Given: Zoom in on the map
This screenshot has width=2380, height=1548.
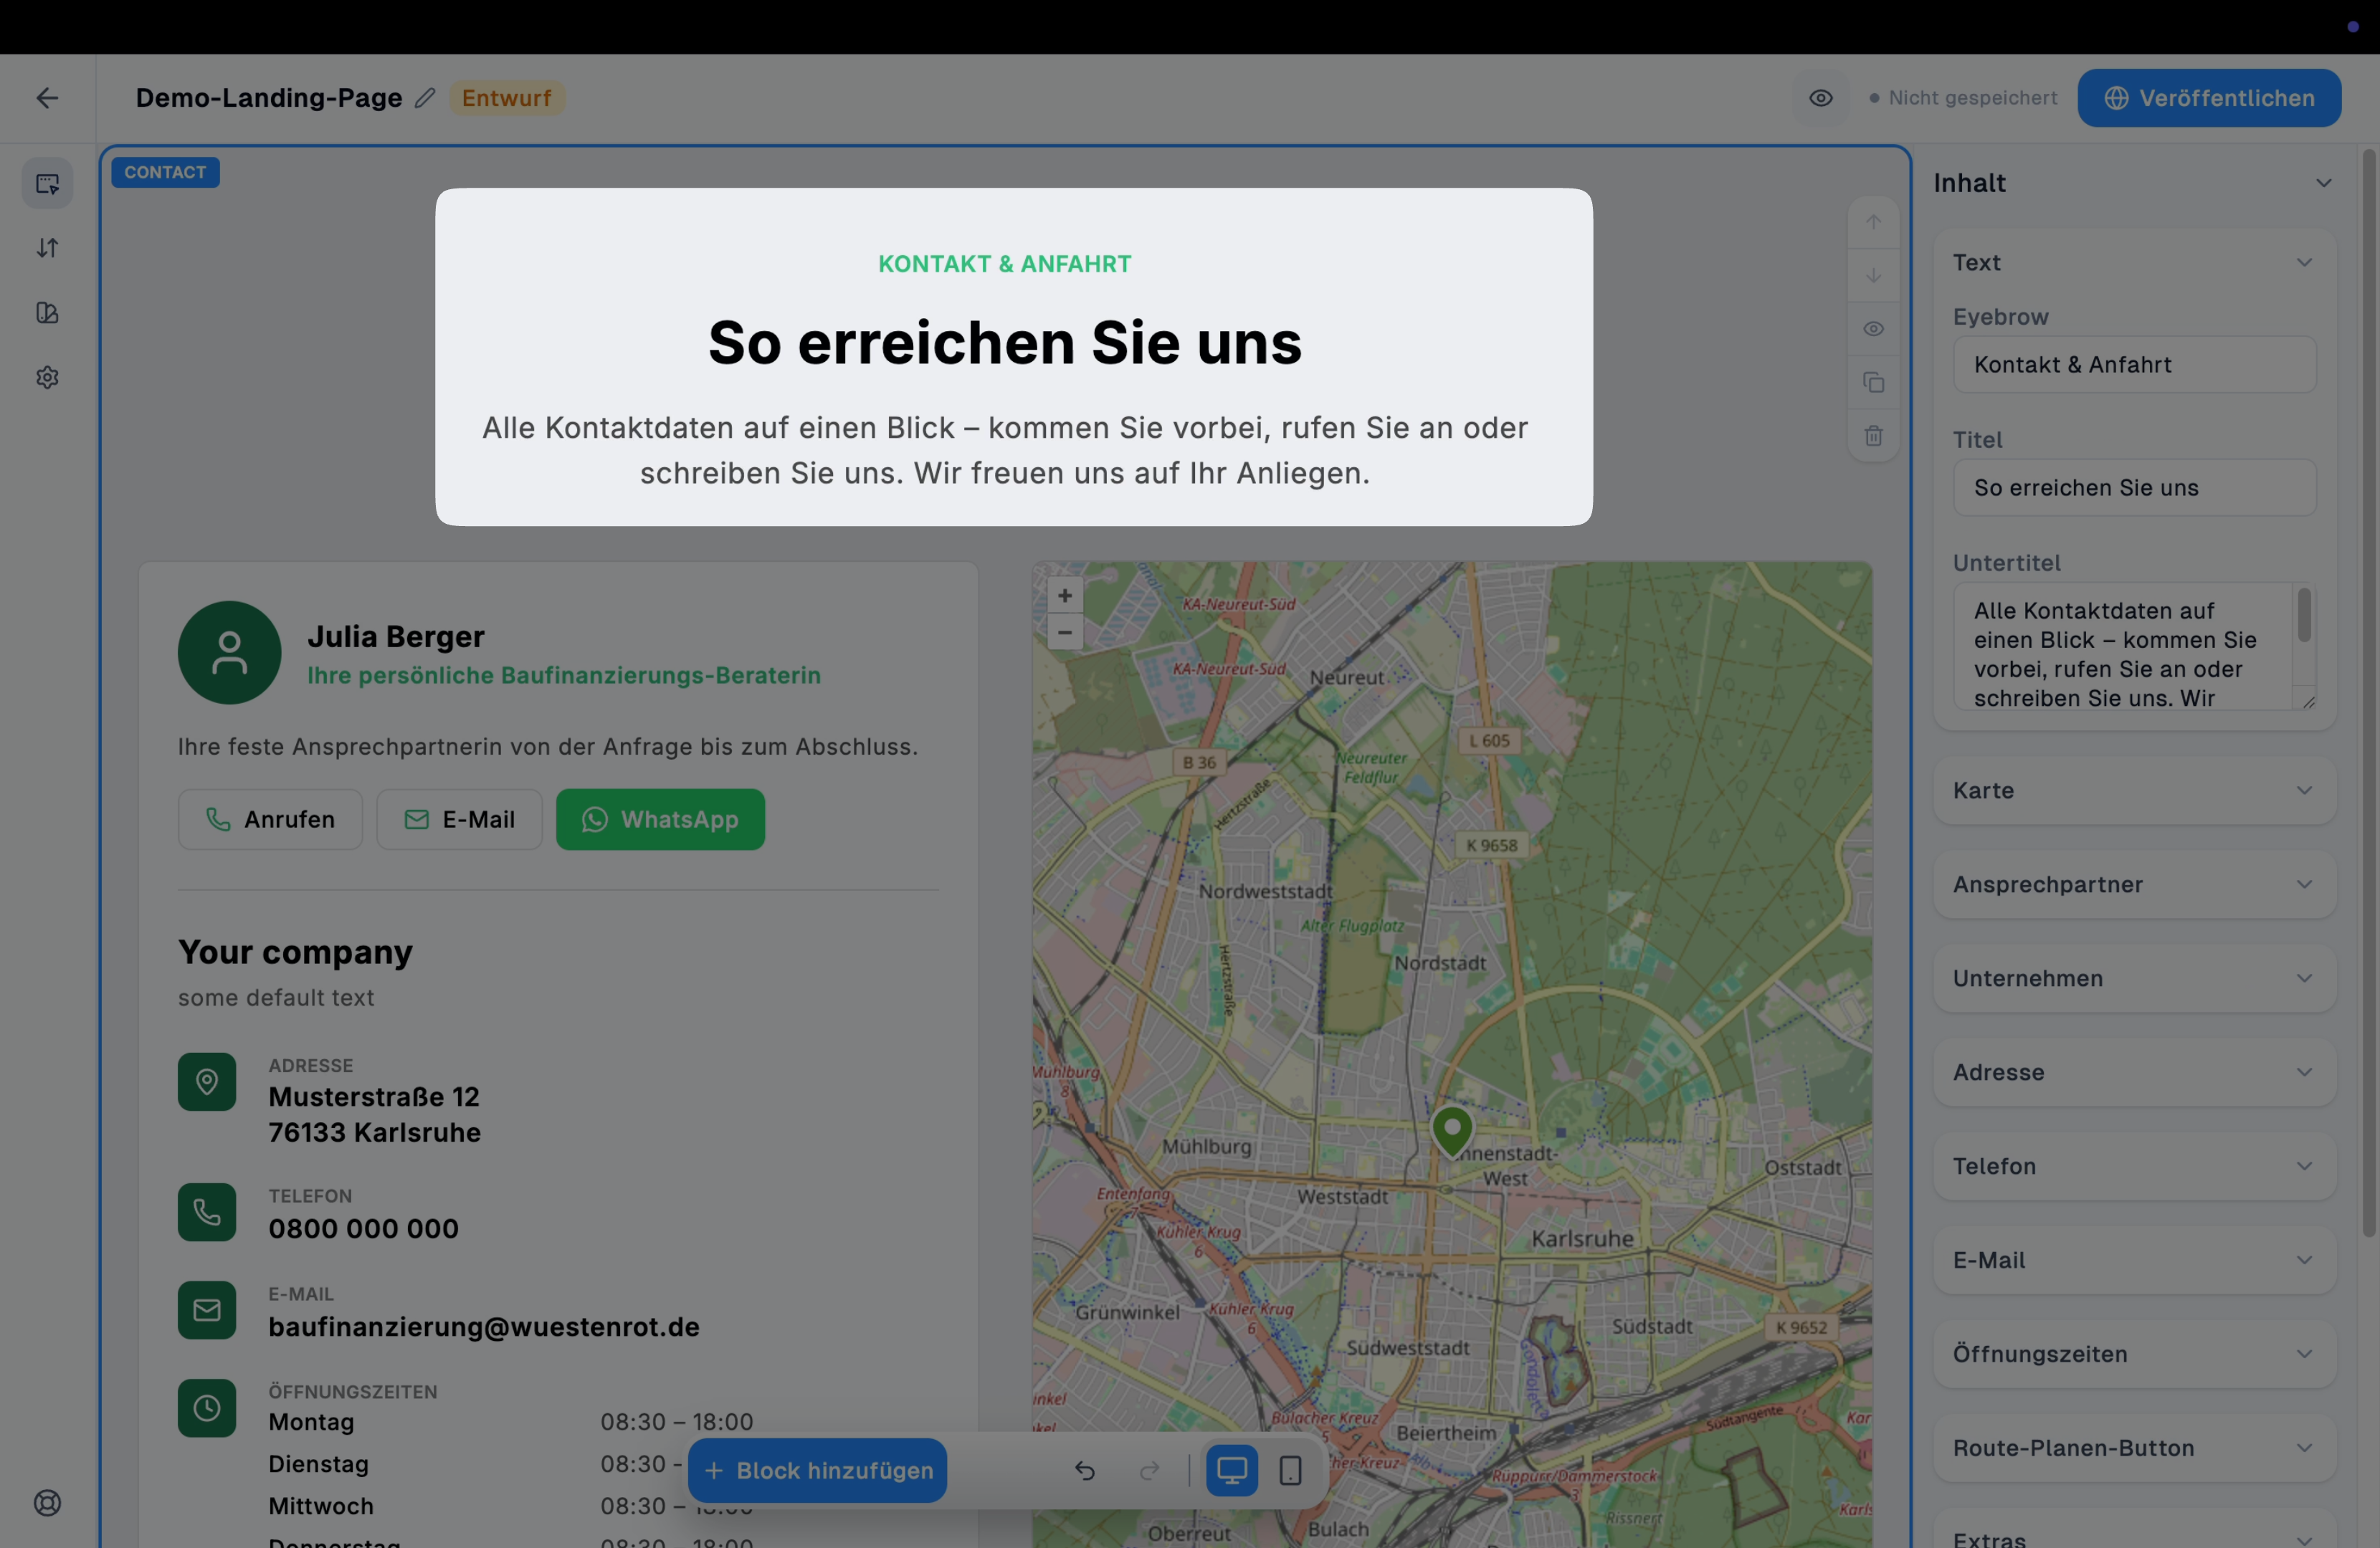Looking at the screenshot, I should 1064,596.
